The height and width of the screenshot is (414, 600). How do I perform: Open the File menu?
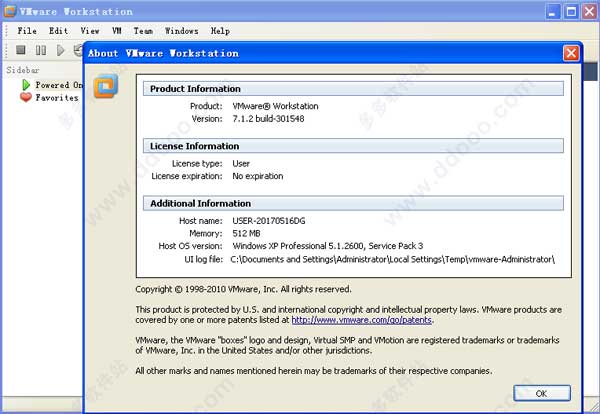[27, 31]
